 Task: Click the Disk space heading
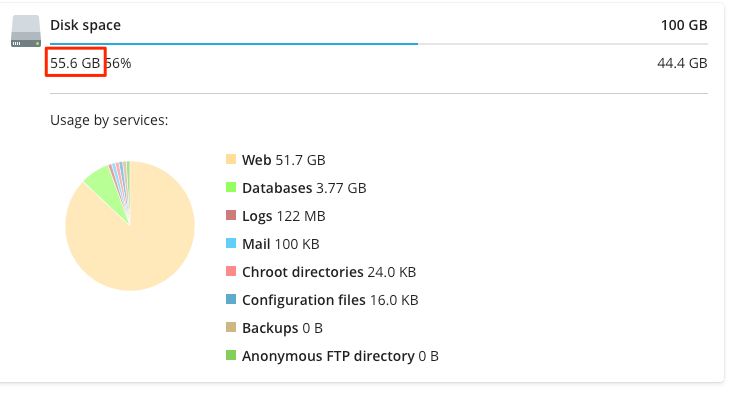pos(85,25)
